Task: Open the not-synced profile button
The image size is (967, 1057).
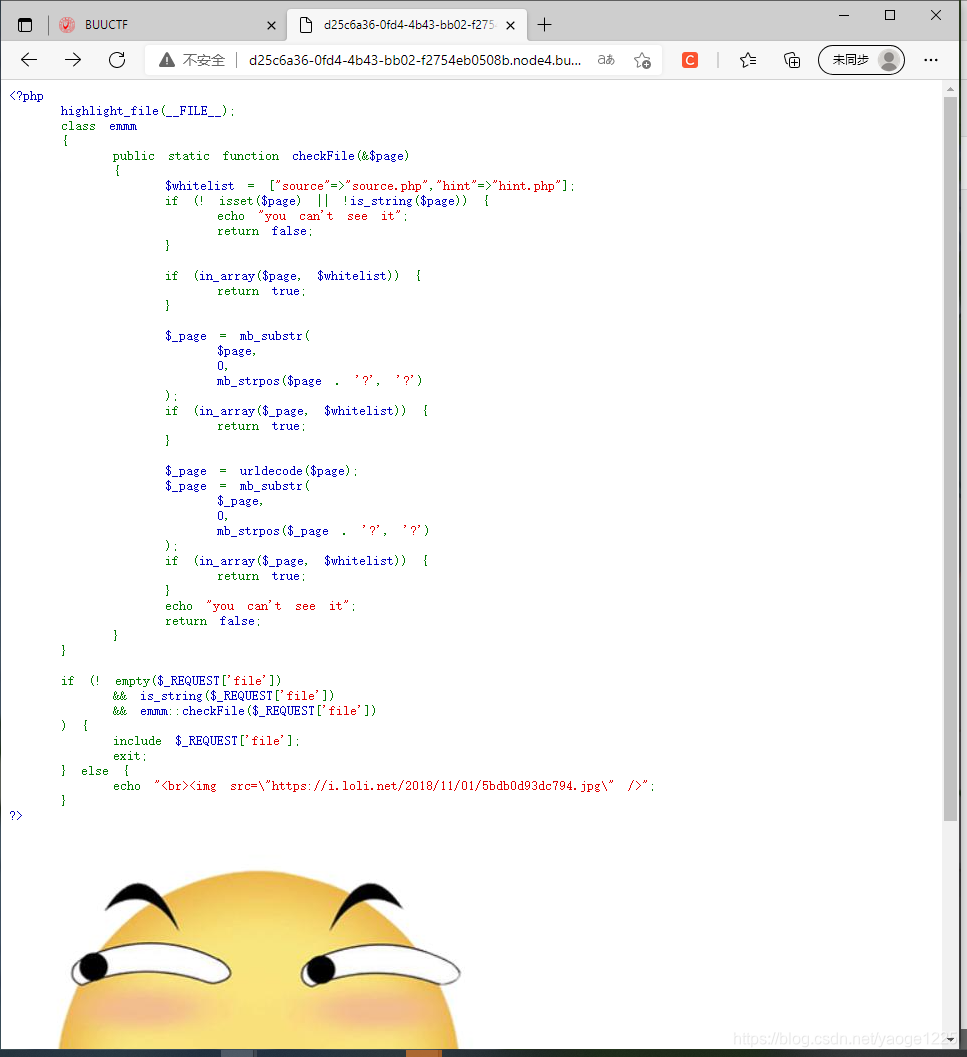Action: pos(861,60)
